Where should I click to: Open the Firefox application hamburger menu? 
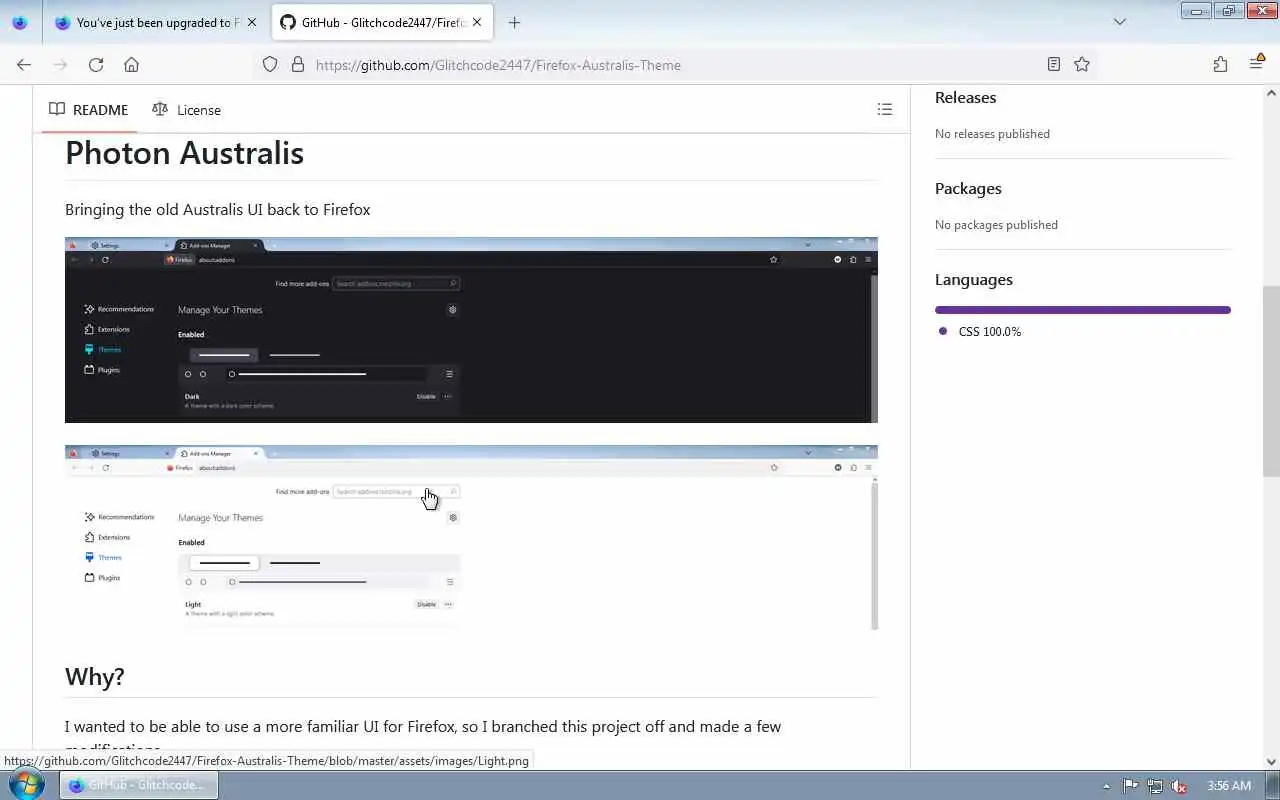coord(1256,65)
